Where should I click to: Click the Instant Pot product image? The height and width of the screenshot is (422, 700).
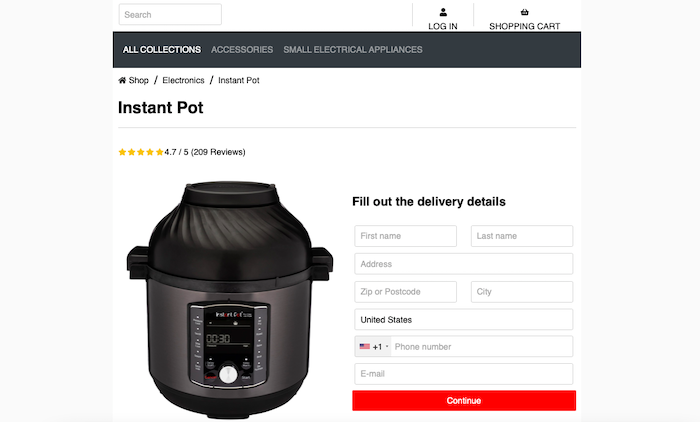tap(230, 299)
